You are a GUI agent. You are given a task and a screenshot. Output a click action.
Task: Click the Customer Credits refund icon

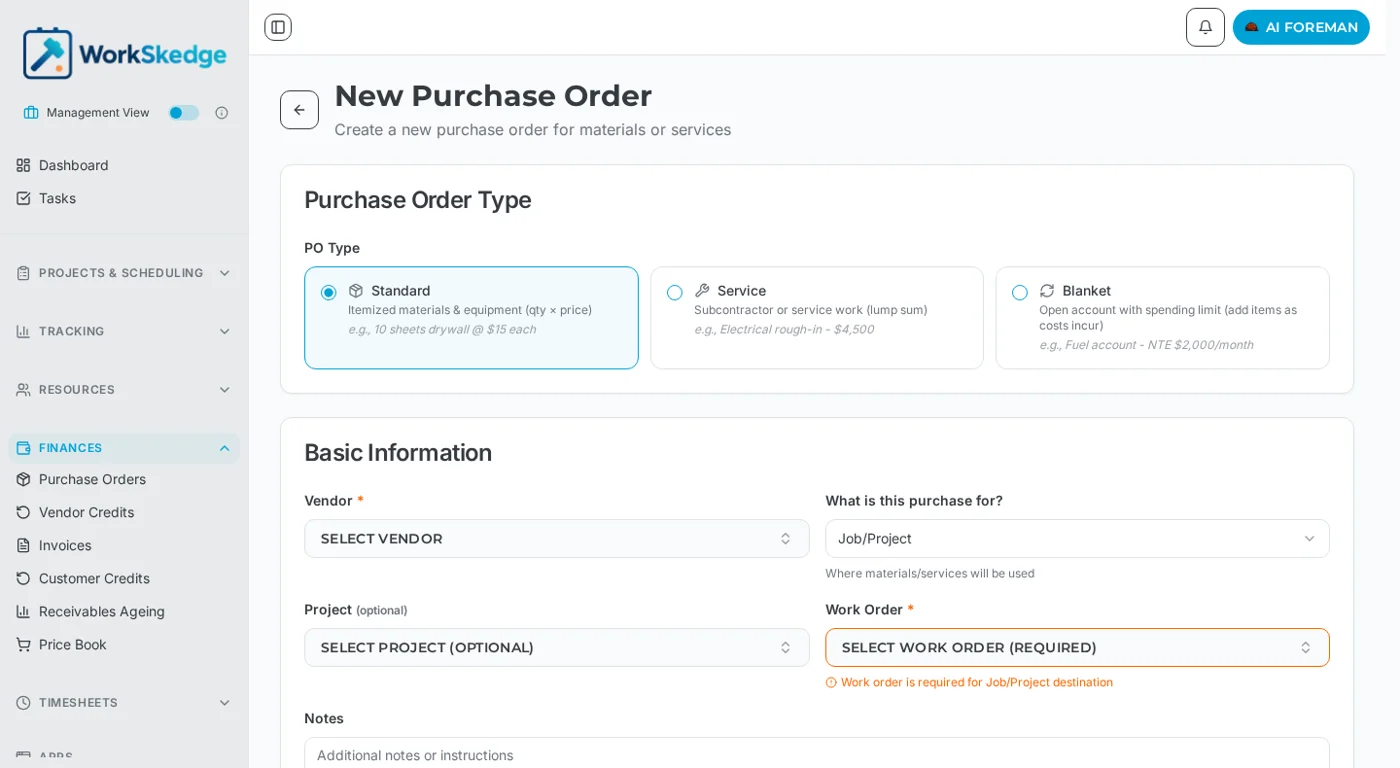point(23,578)
